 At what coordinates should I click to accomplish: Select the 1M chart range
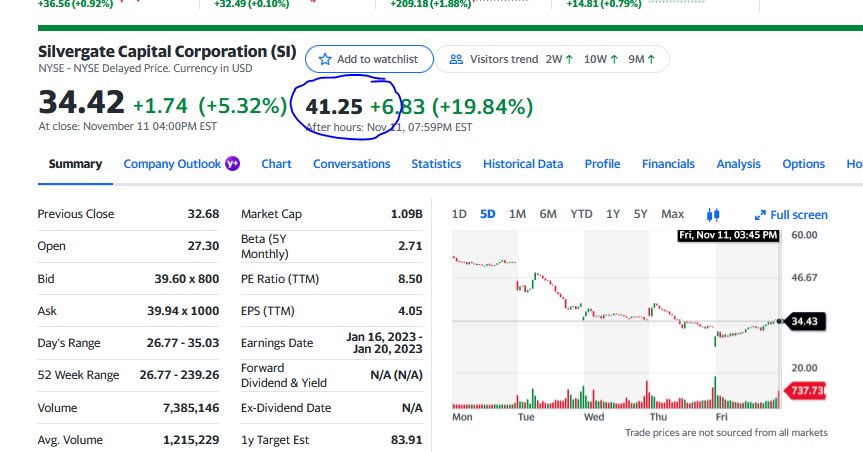tap(517, 214)
